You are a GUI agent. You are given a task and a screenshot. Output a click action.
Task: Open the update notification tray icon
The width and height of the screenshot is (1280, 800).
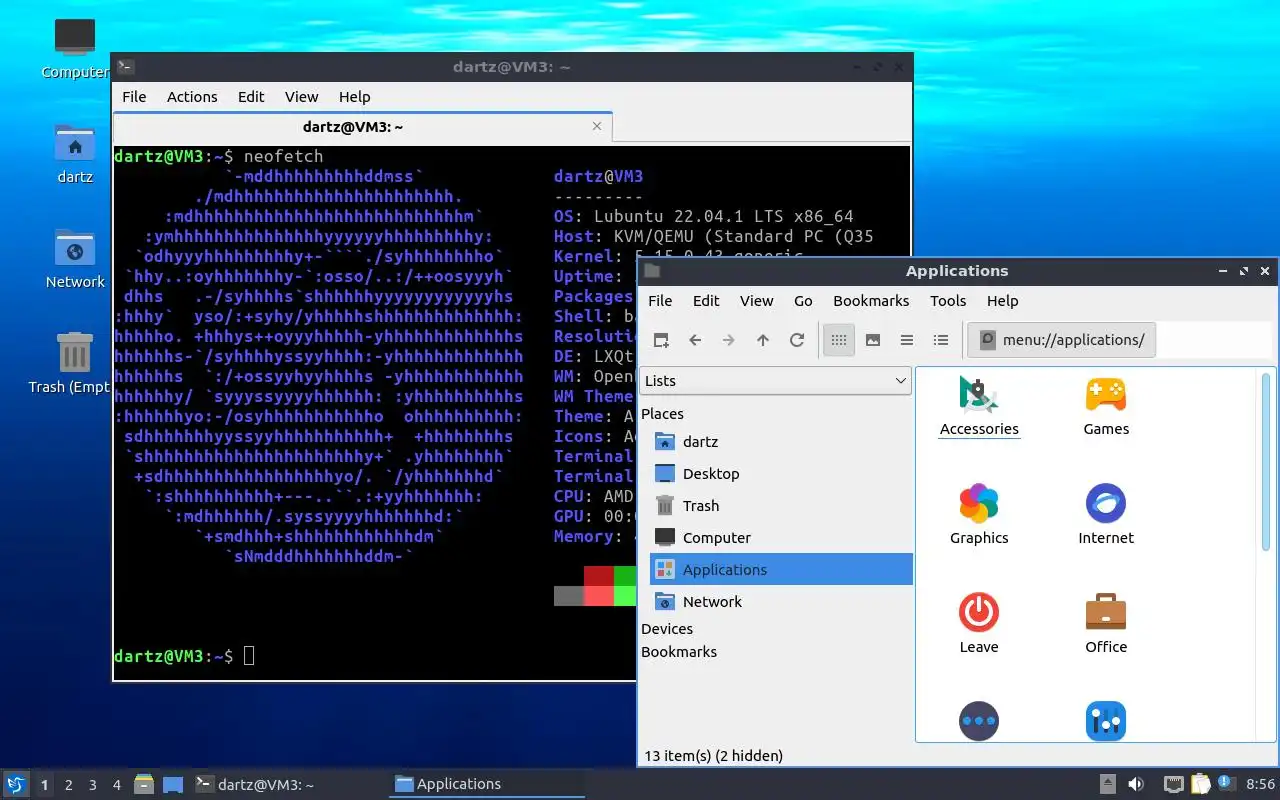tap(1226, 784)
